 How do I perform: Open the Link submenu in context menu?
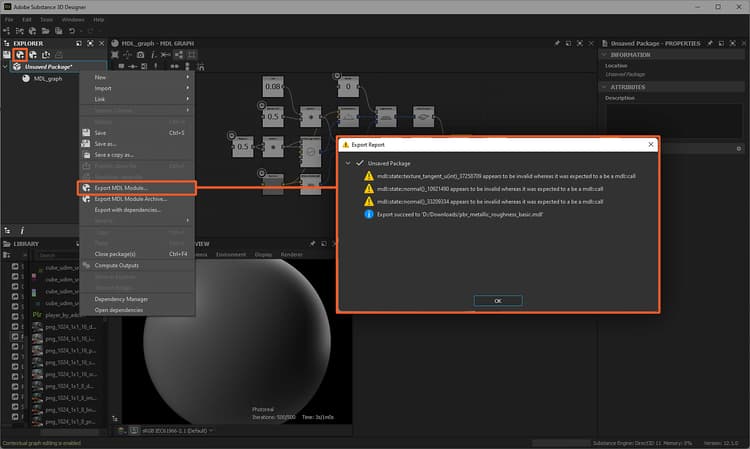[x=137, y=99]
